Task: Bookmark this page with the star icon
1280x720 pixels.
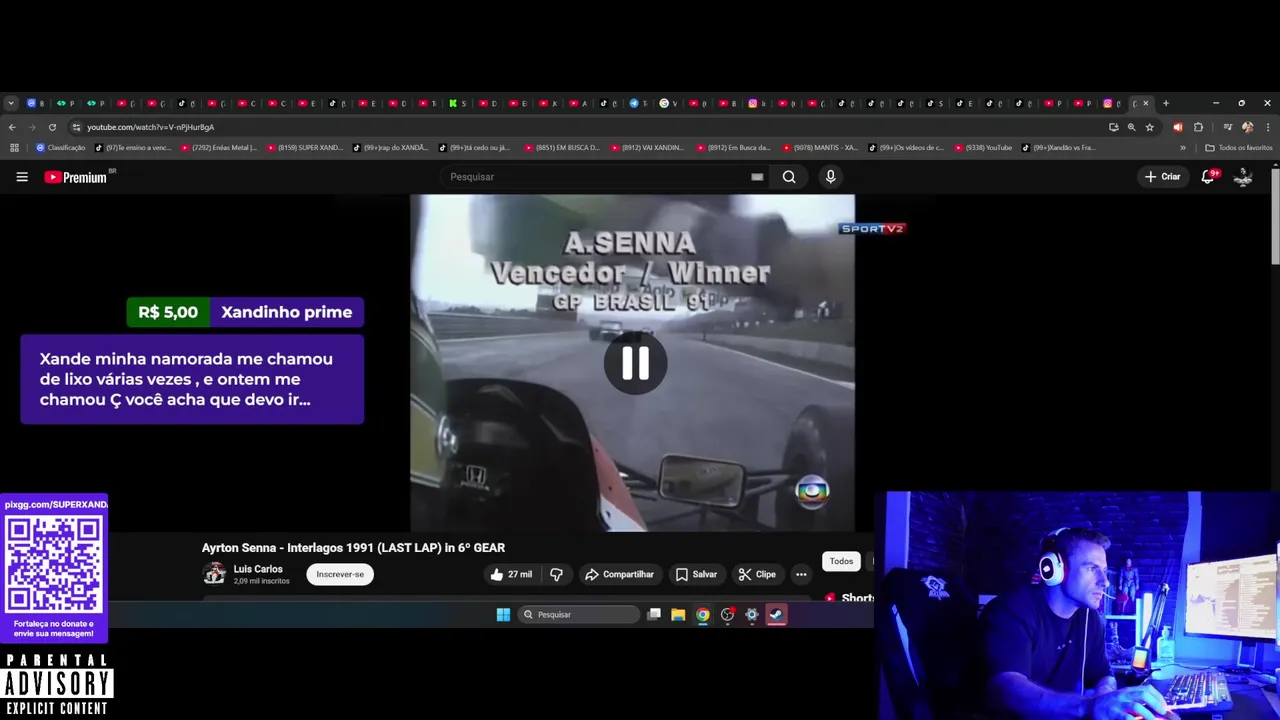Action: click(x=1150, y=127)
